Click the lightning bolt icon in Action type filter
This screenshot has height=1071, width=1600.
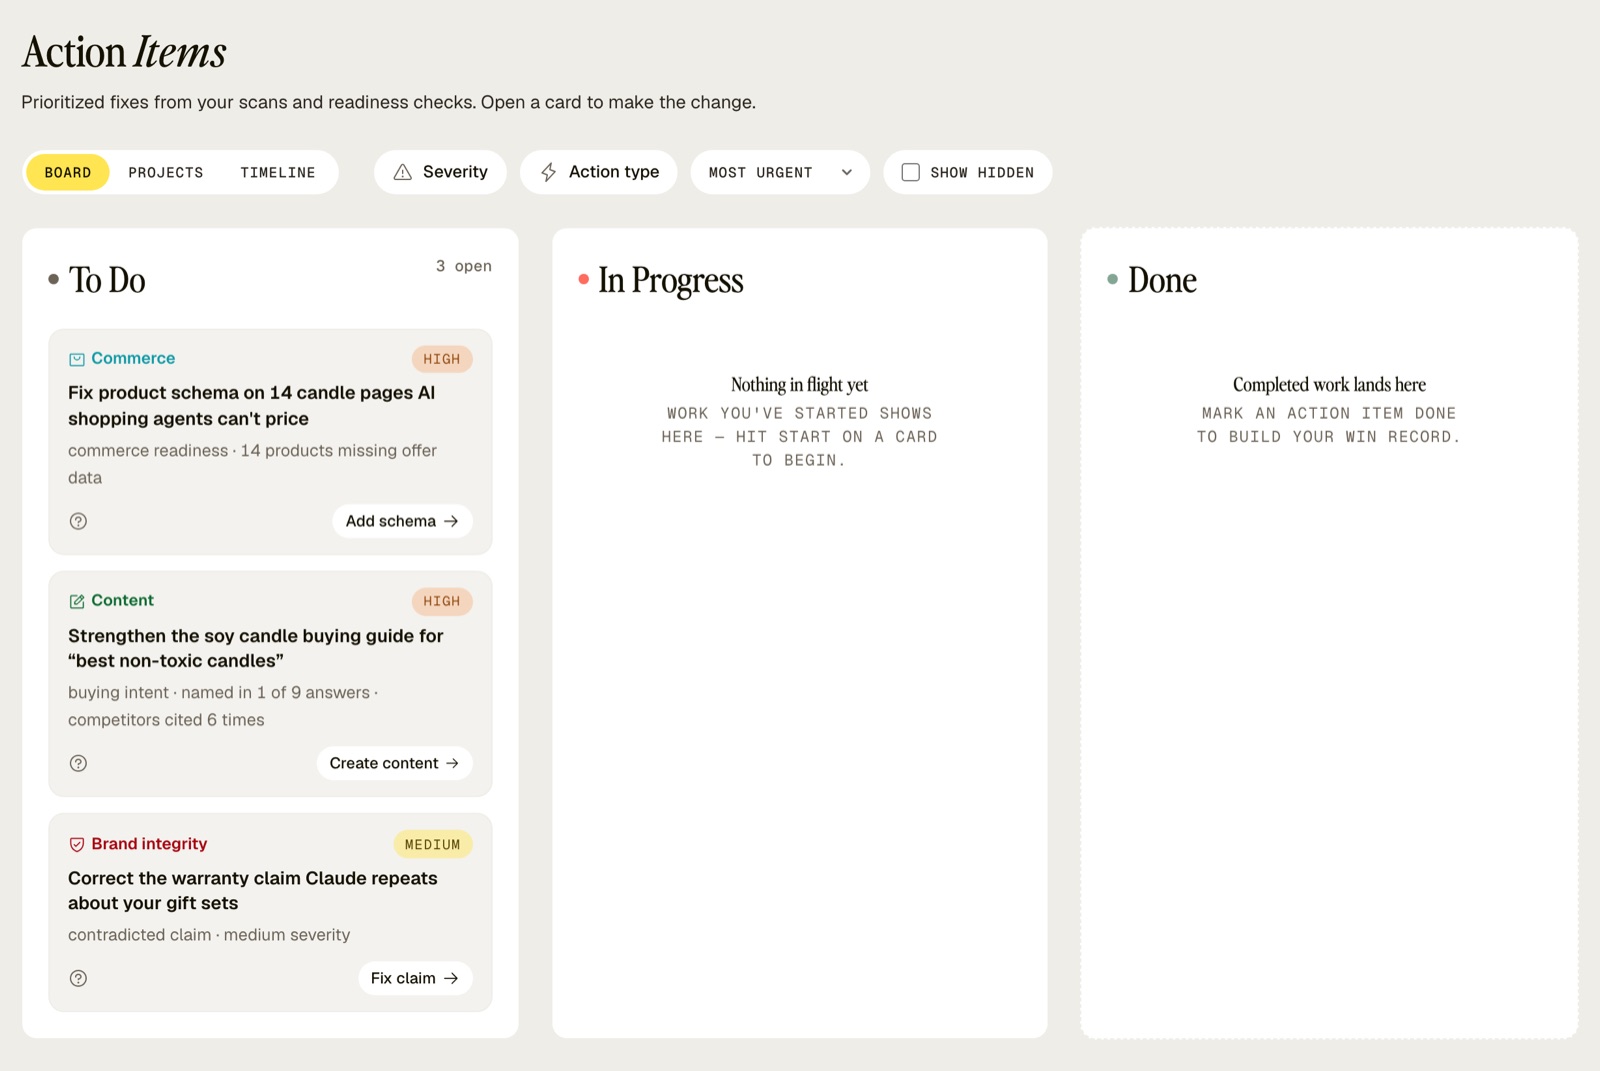coord(548,172)
